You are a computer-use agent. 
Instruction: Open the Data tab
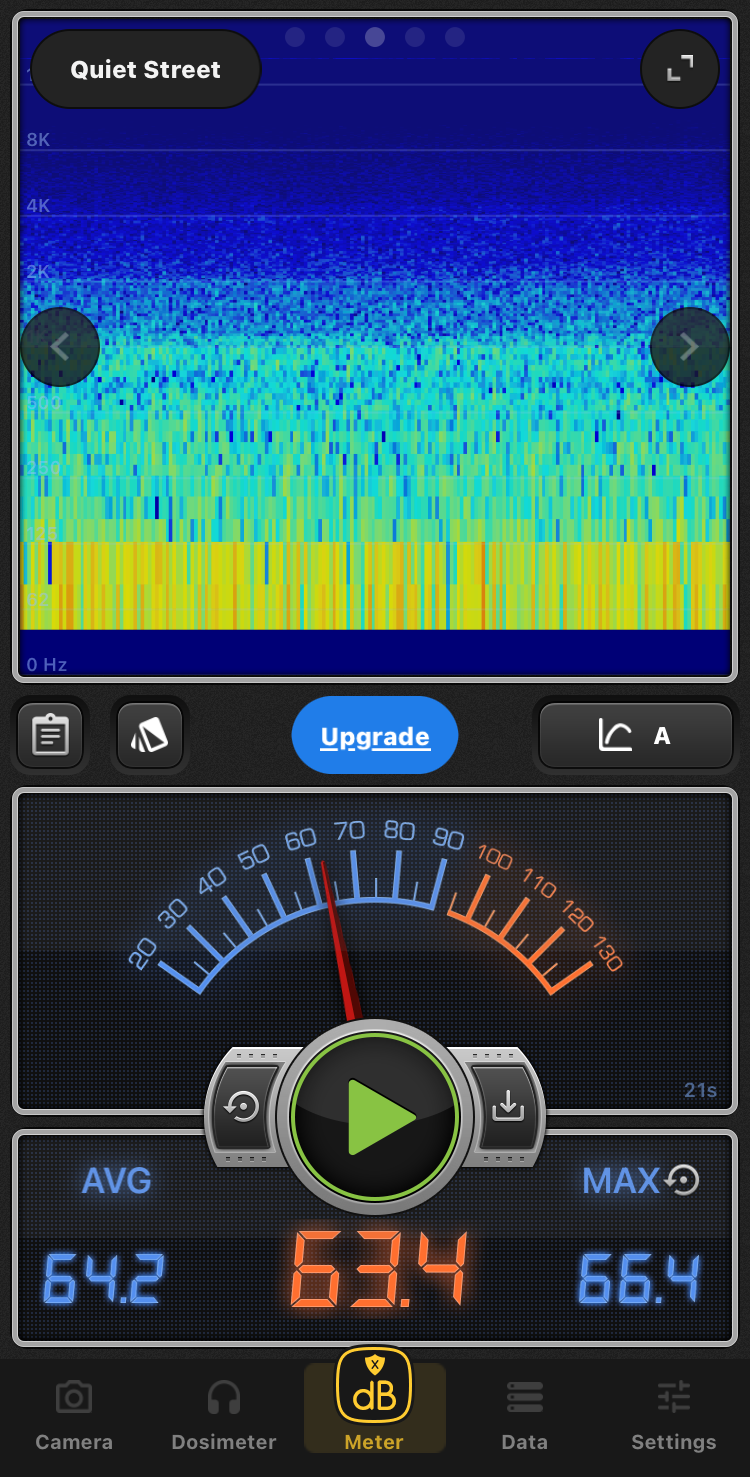coord(524,1415)
